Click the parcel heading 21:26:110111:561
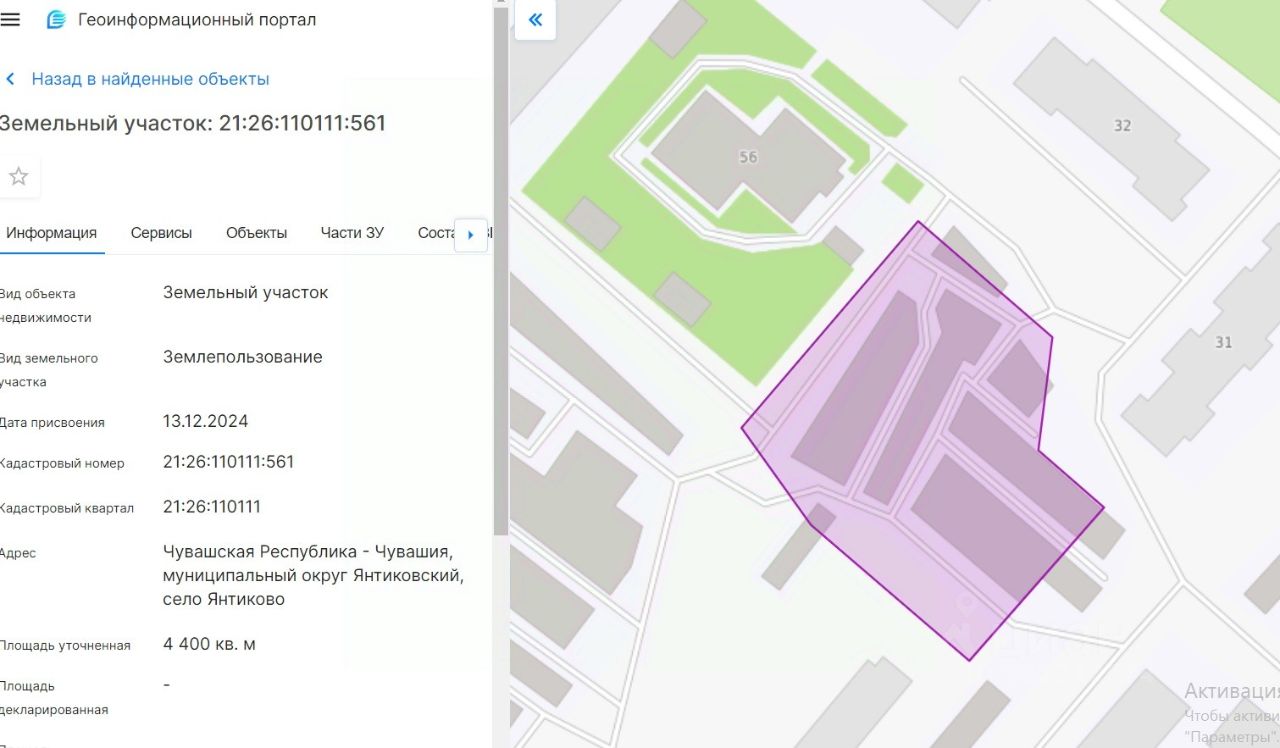1280x748 pixels. click(x=192, y=123)
